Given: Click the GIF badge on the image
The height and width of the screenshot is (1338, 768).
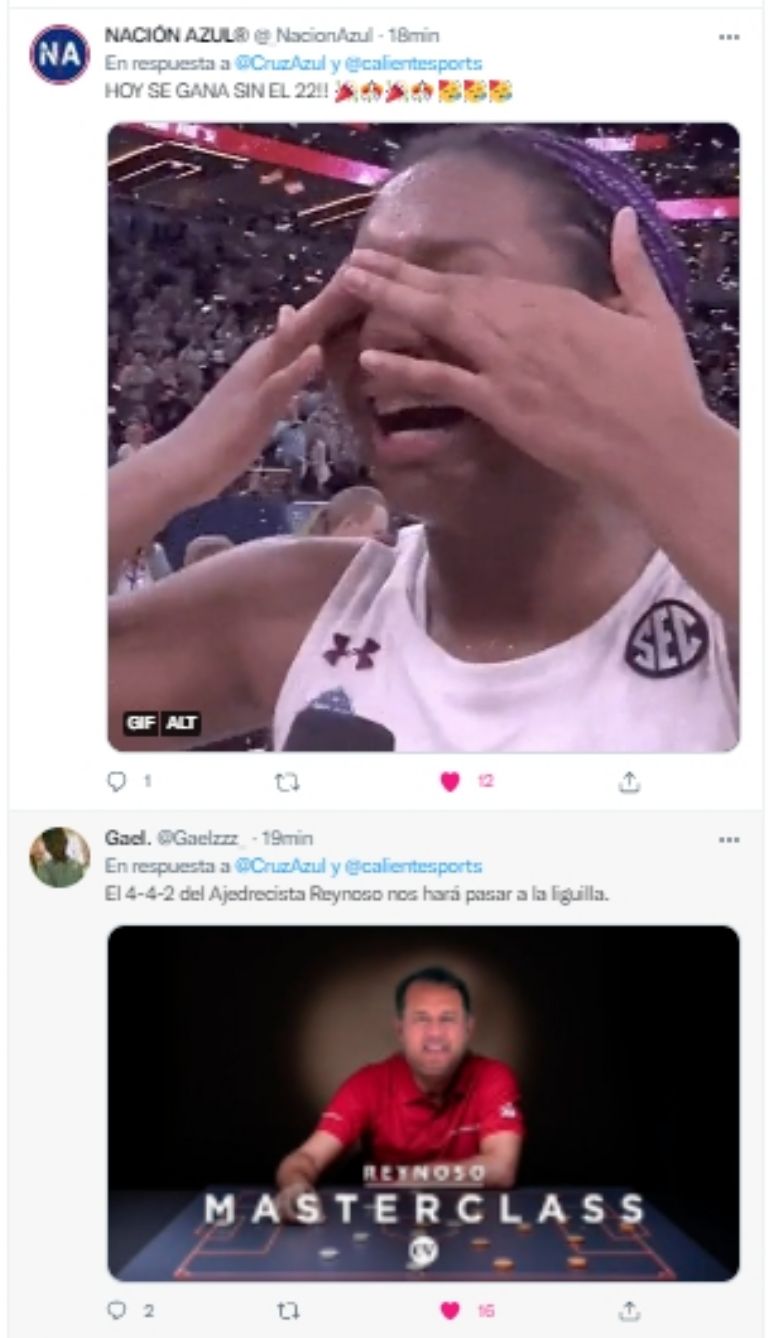Looking at the screenshot, I should click(139, 723).
